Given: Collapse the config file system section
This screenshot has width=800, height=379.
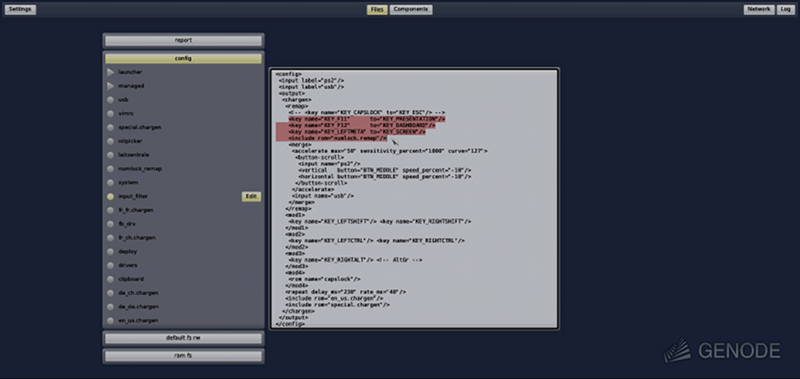Looking at the screenshot, I should tap(183, 58).
